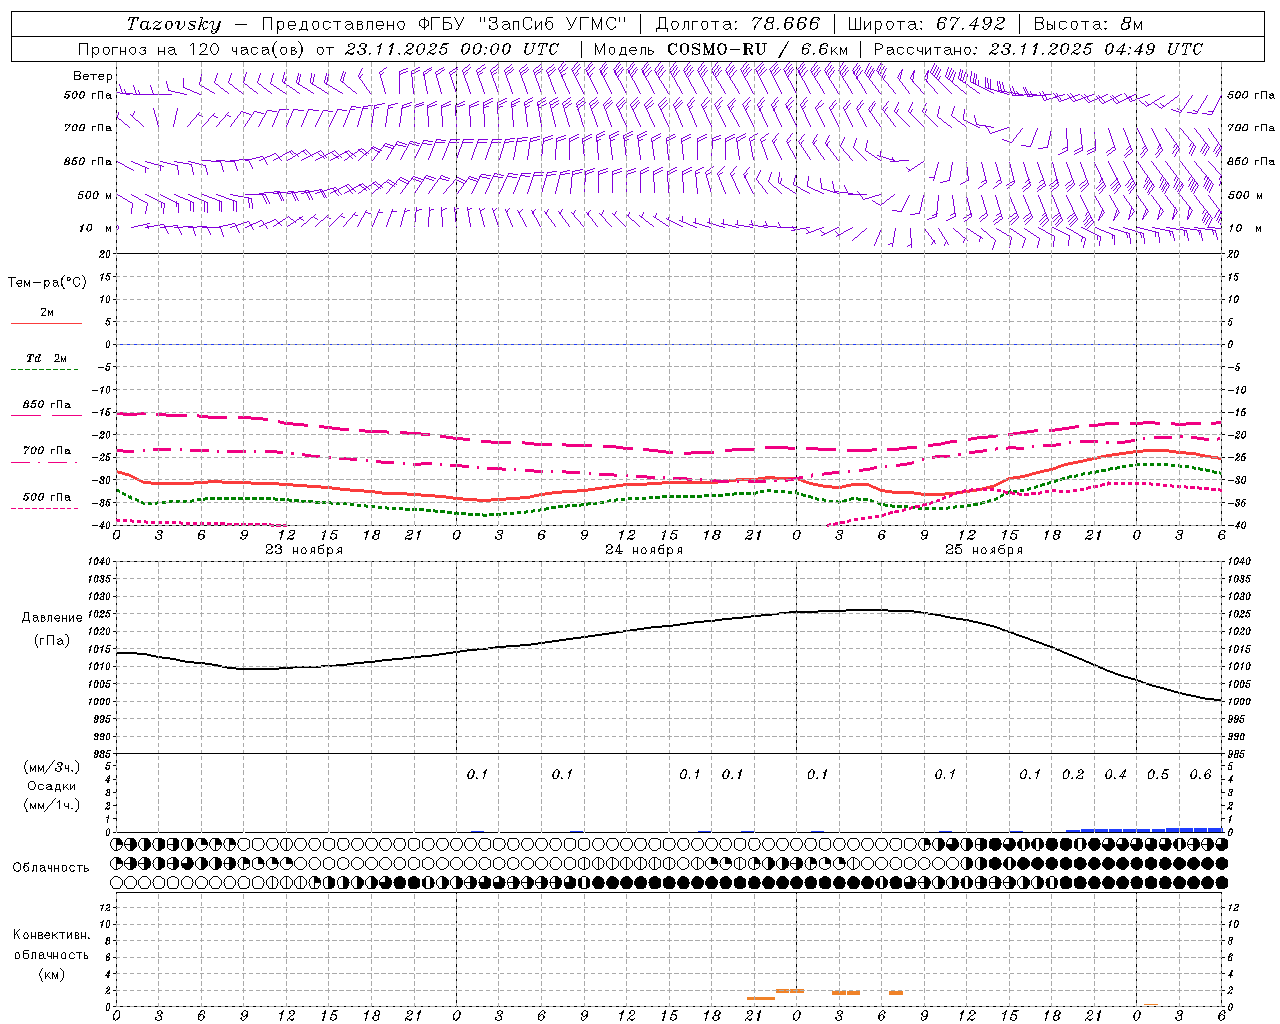Viewport: 1280px width, 1024px height.
Task: Click the latitude value Широта: 67.492
Action: pyautogui.click(x=926, y=24)
